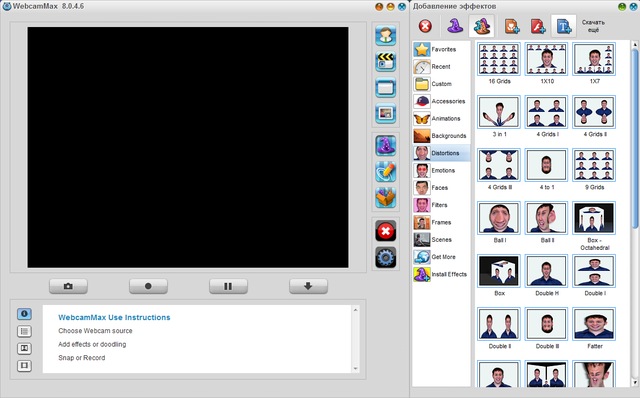
Task: Open the Backgrounds category
Action: tap(441, 136)
